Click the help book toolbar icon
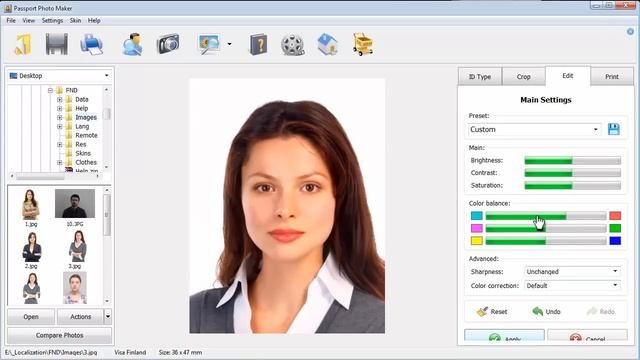The height and width of the screenshot is (360, 640). pos(258,44)
